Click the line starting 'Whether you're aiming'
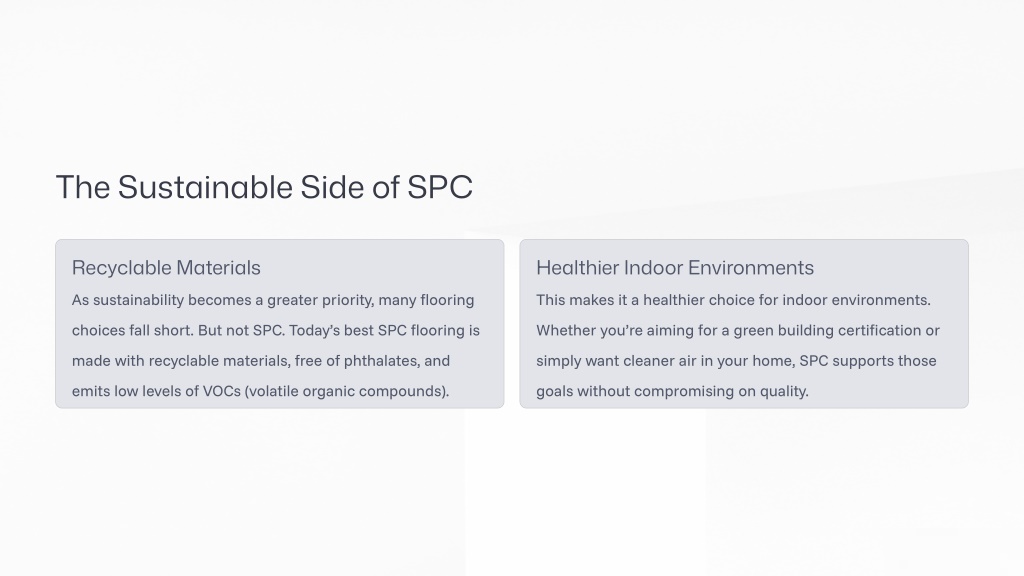This screenshot has width=1024, height=576. (x=738, y=330)
